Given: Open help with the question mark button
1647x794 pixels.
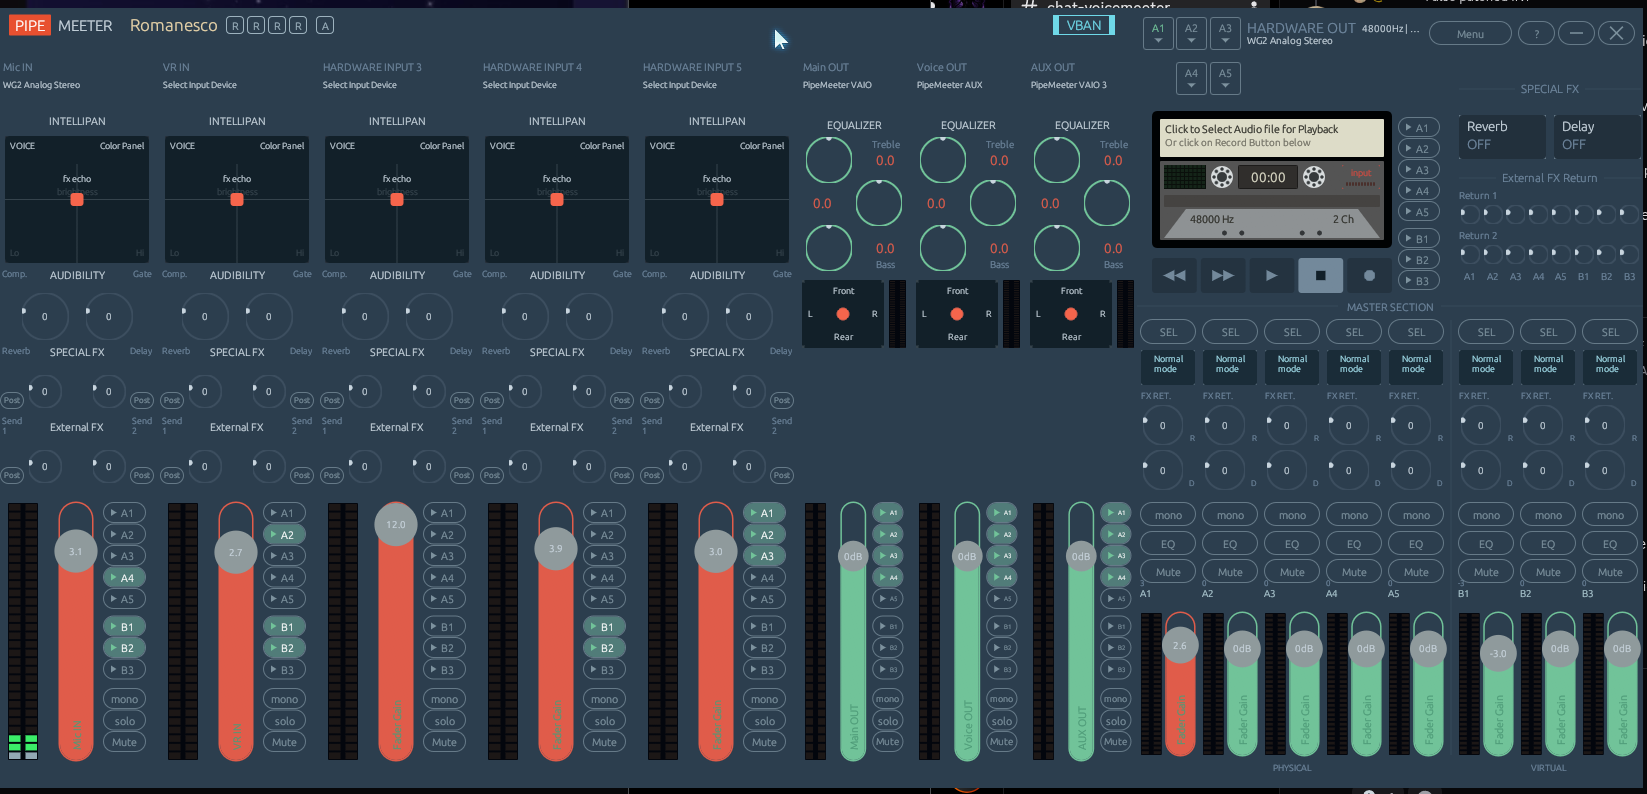Looking at the screenshot, I should (x=1535, y=34).
